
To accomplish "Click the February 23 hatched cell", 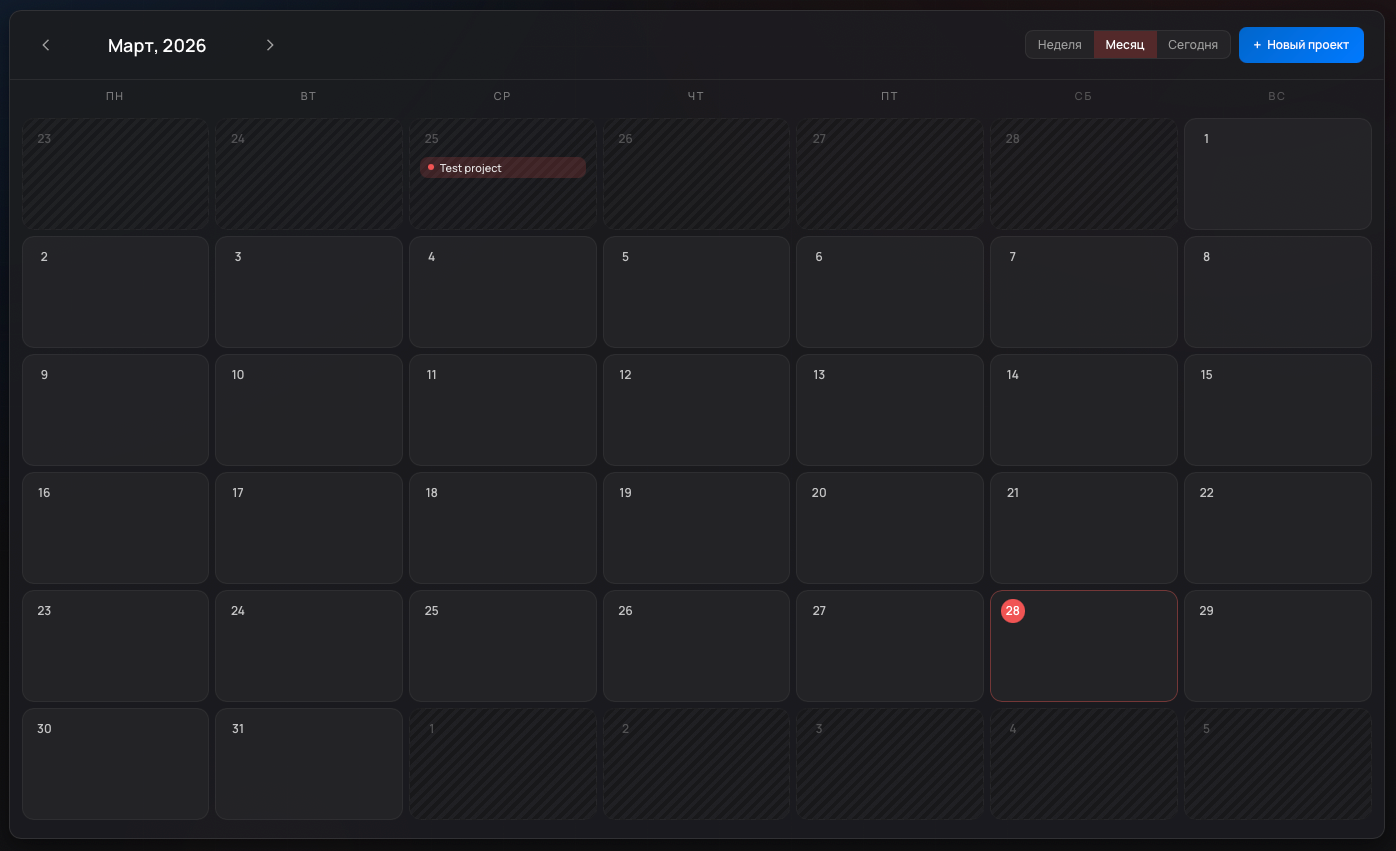I will 115,174.
